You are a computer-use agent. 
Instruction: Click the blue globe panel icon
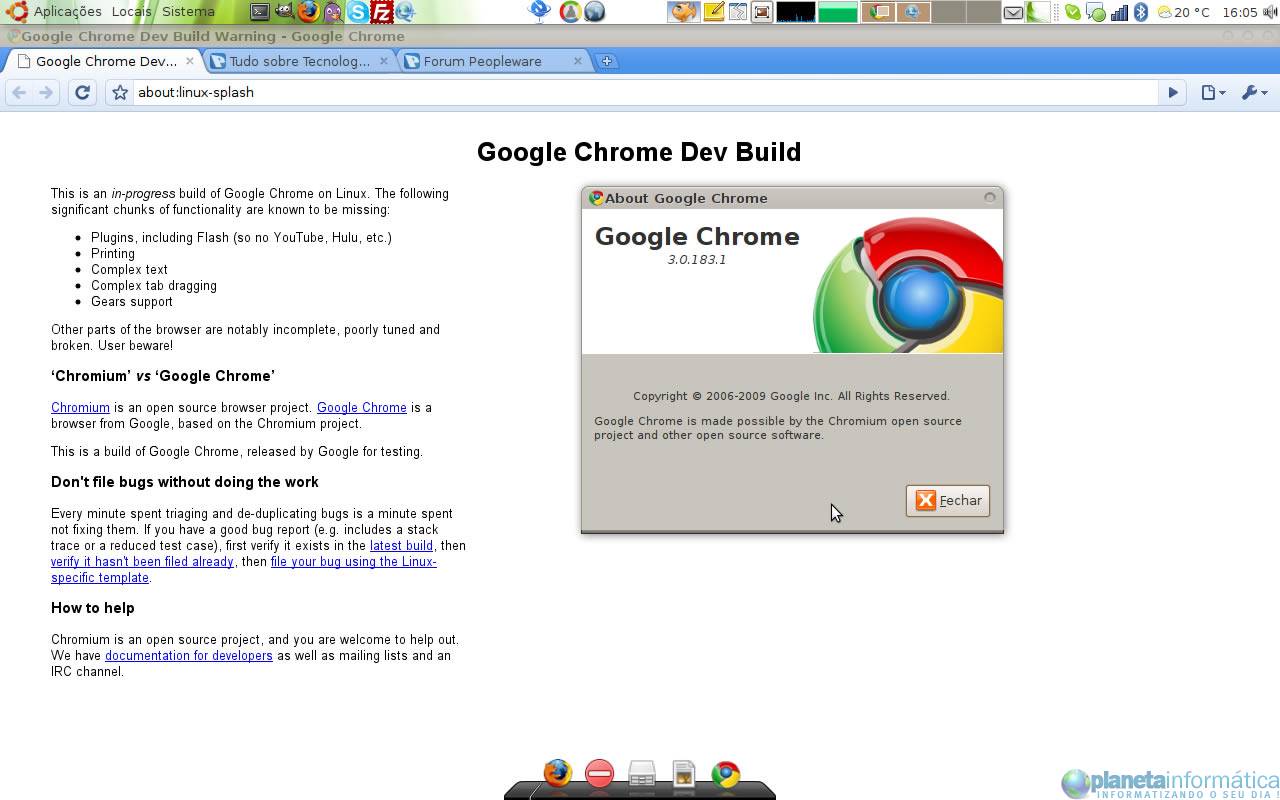click(x=595, y=12)
